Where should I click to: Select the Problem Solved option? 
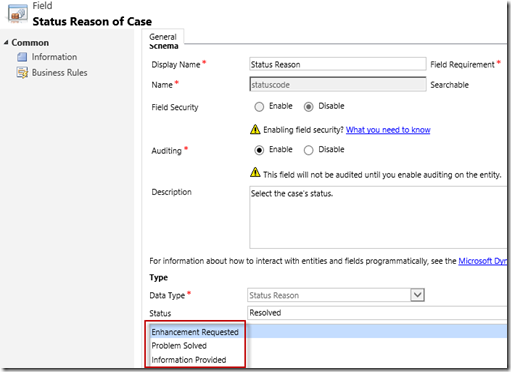(x=179, y=346)
